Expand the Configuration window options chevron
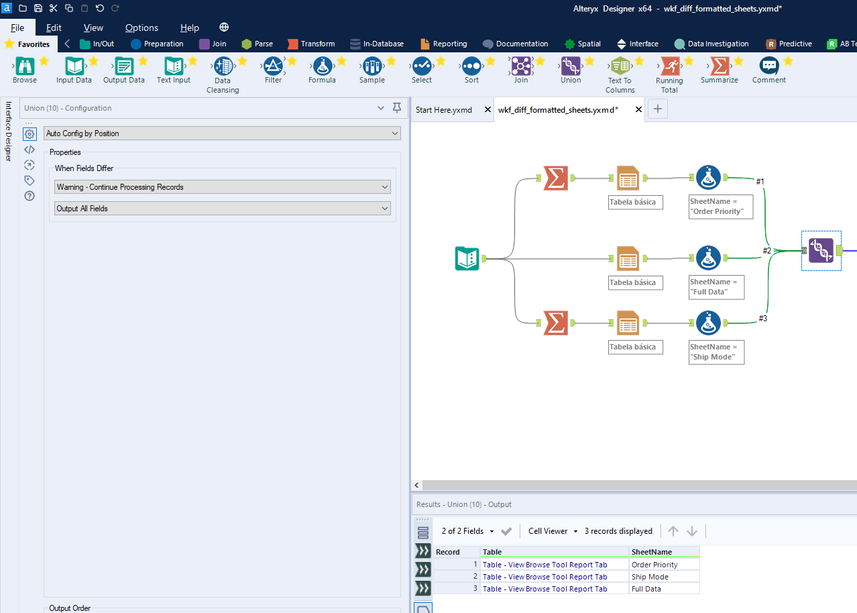857x613 pixels. pyautogui.click(x=380, y=108)
